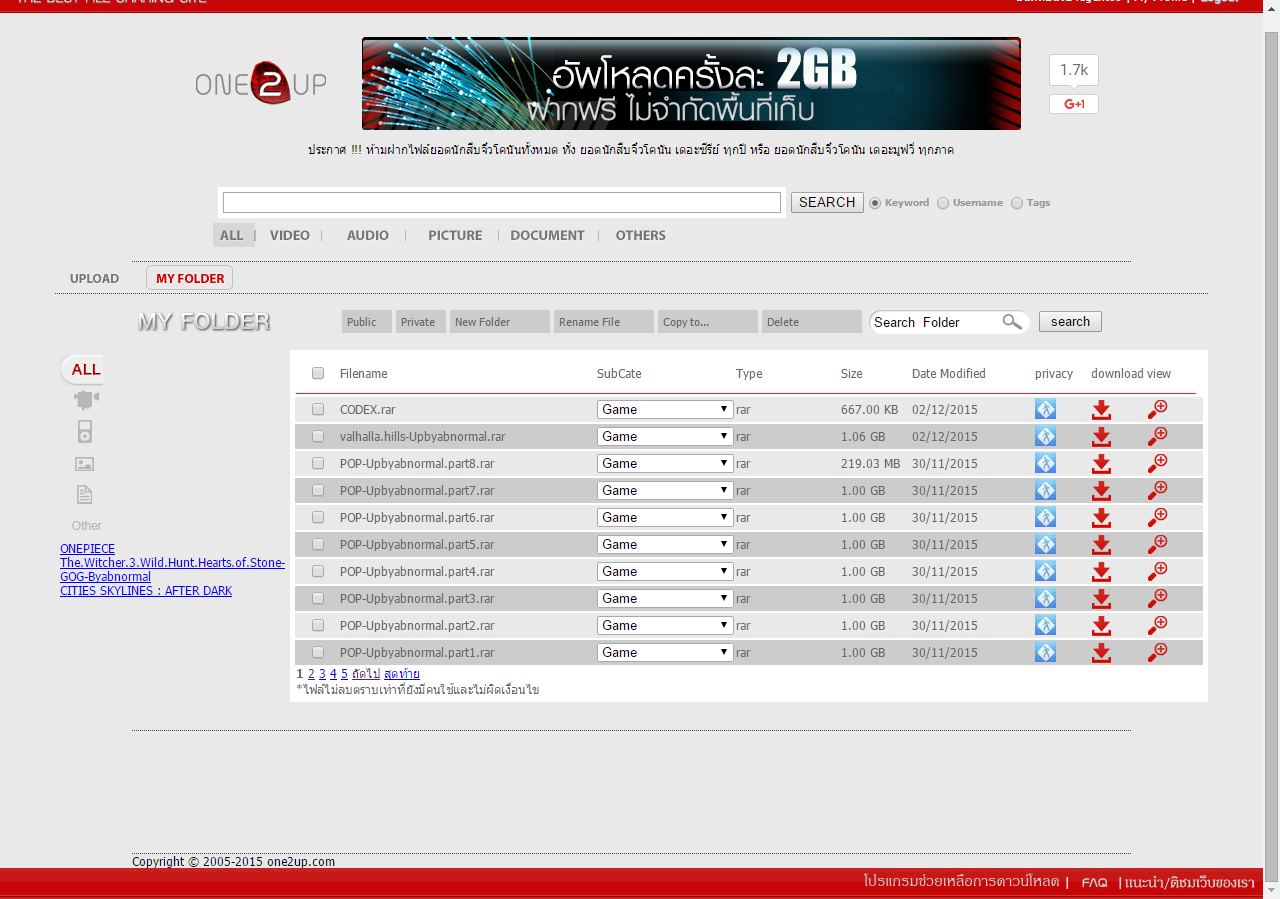The height and width of the screenshot is (899, 1280).
Task: Open SubCate dropdown for valhalla.hills-Upbyabnormal.rar
Action: click(x=665, y=436)
